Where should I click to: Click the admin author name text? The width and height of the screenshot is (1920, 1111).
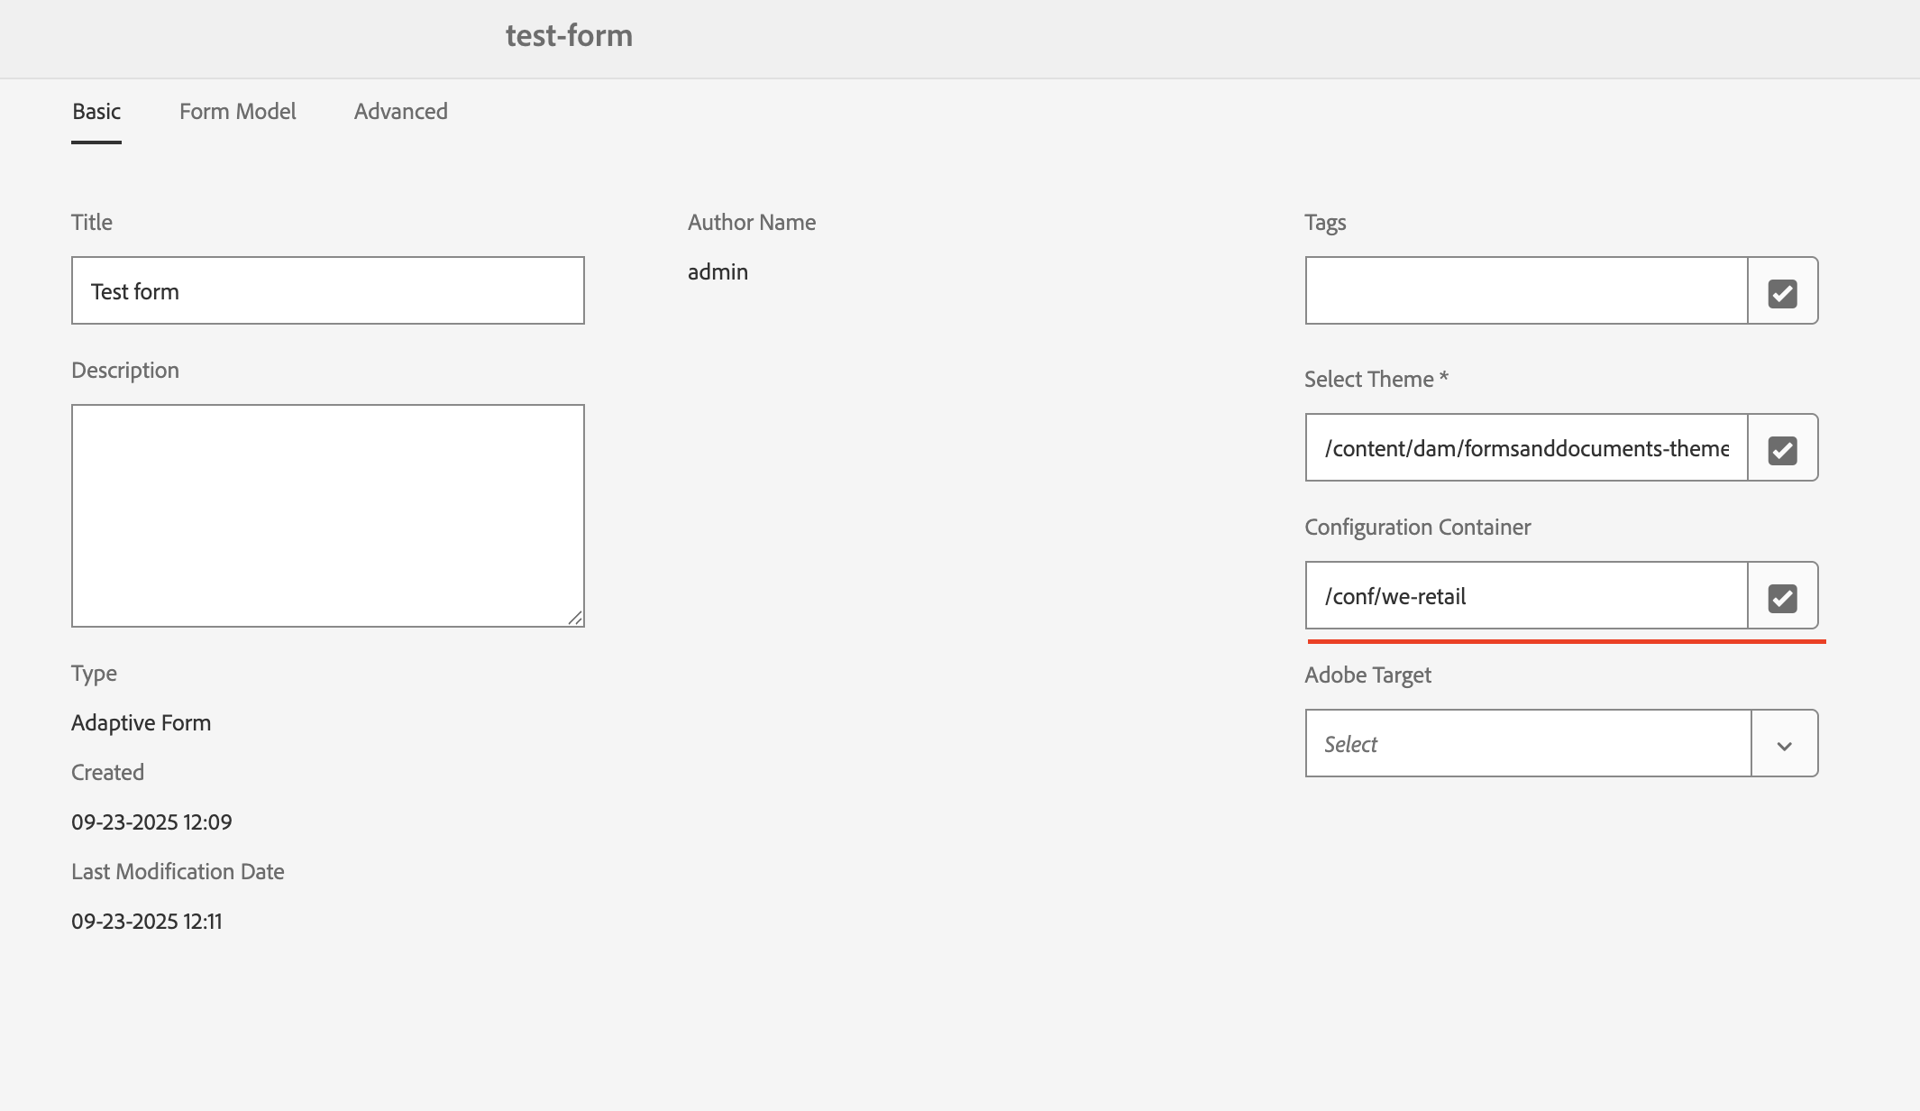pos(717,272)
